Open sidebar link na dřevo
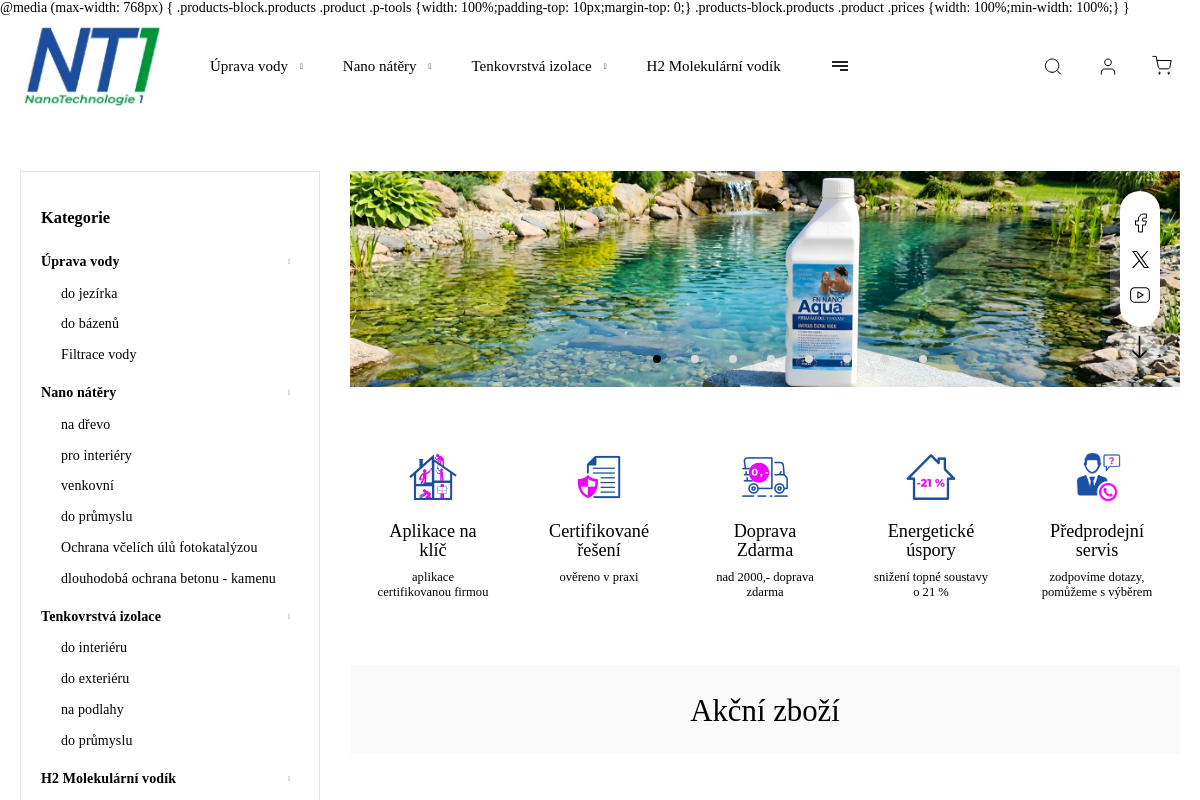Viewport: 1200px width, 800px height. pos(85,424)
